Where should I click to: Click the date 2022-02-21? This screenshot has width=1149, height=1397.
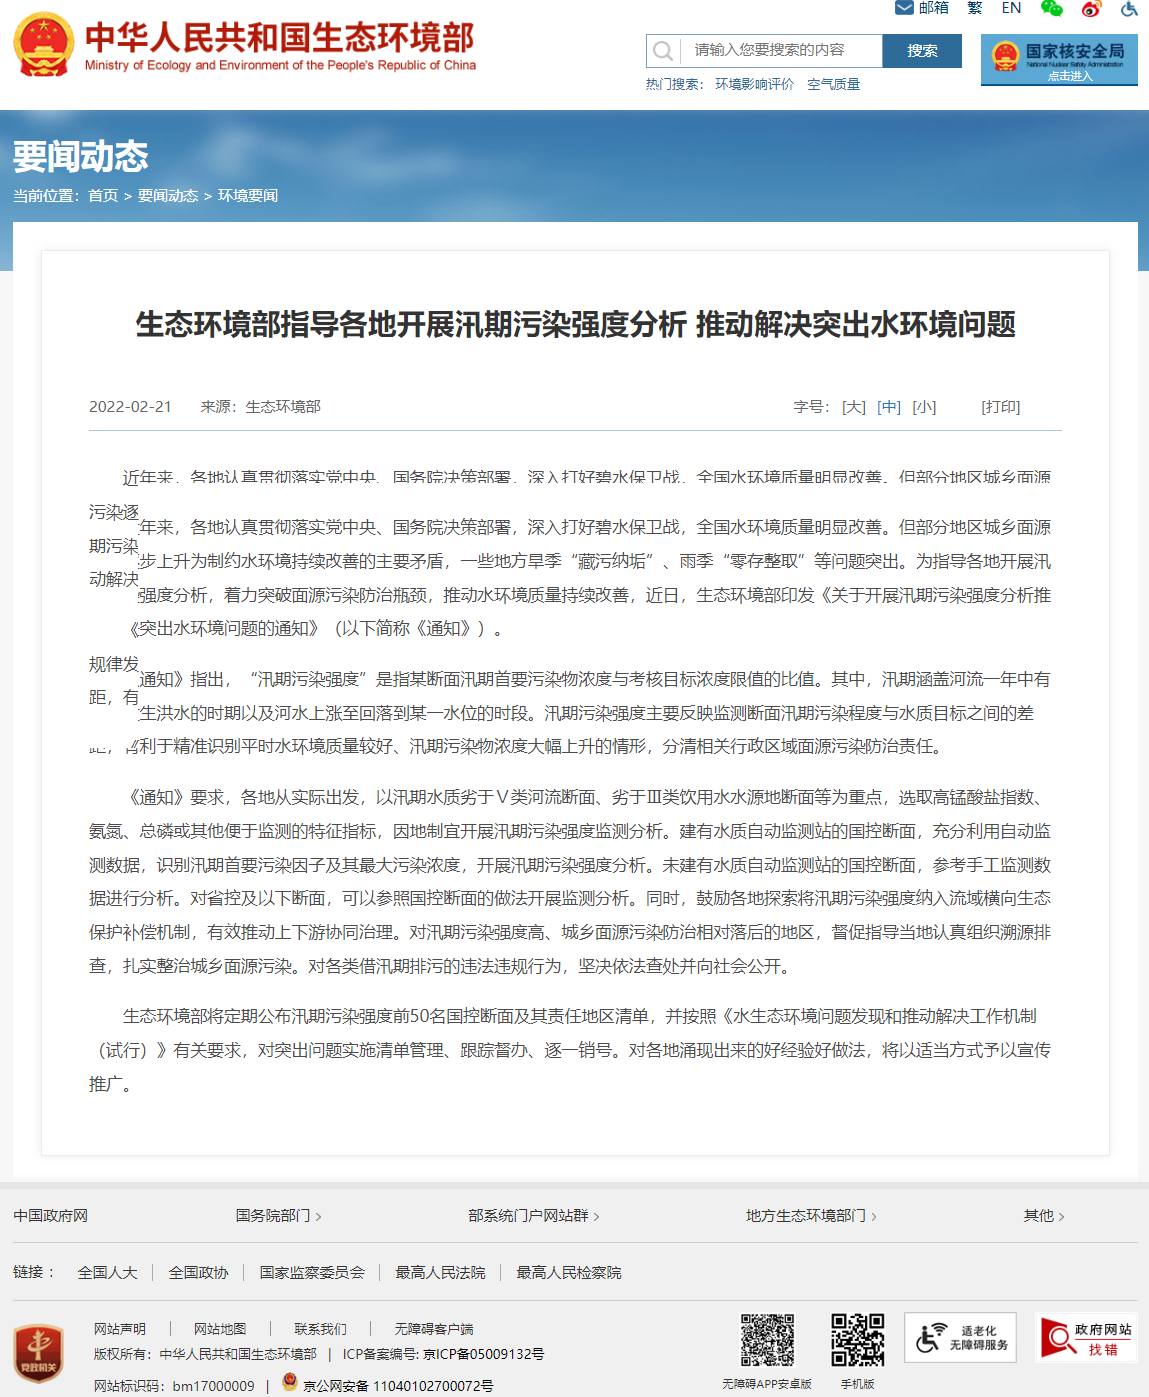pos(130,407)
